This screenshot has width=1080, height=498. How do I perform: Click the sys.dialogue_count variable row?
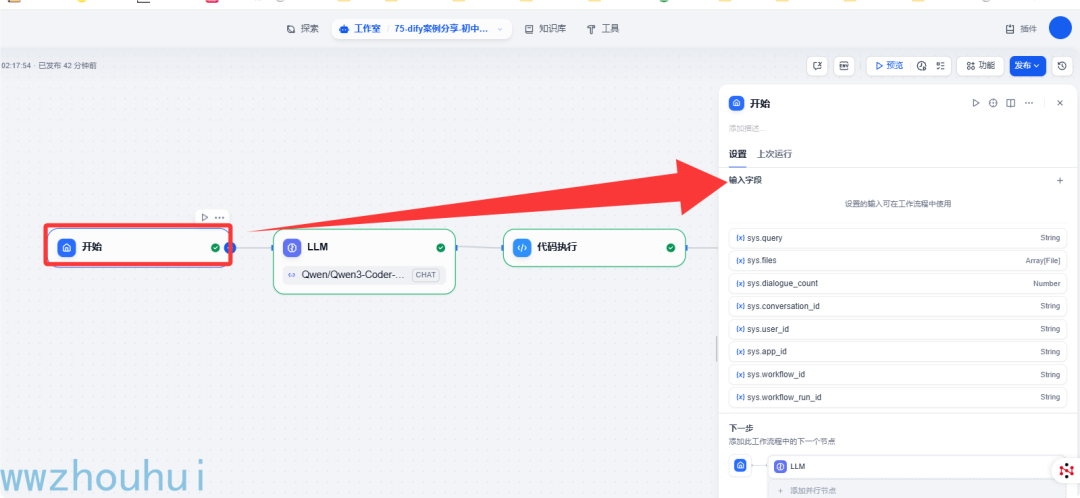point(897,283)
